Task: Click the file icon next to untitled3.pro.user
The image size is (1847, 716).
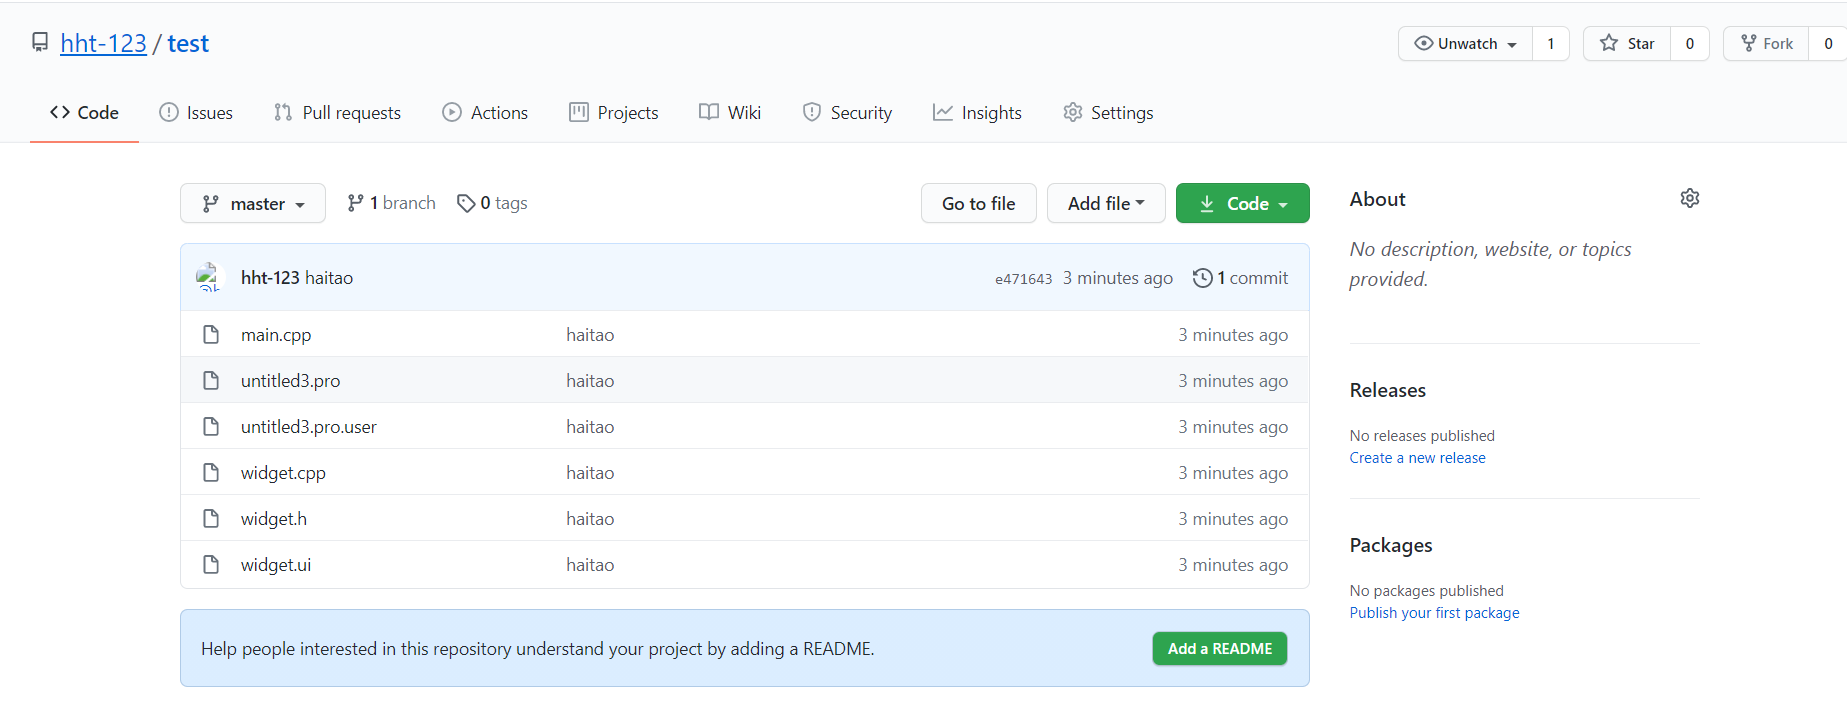Action: [211, 426]
